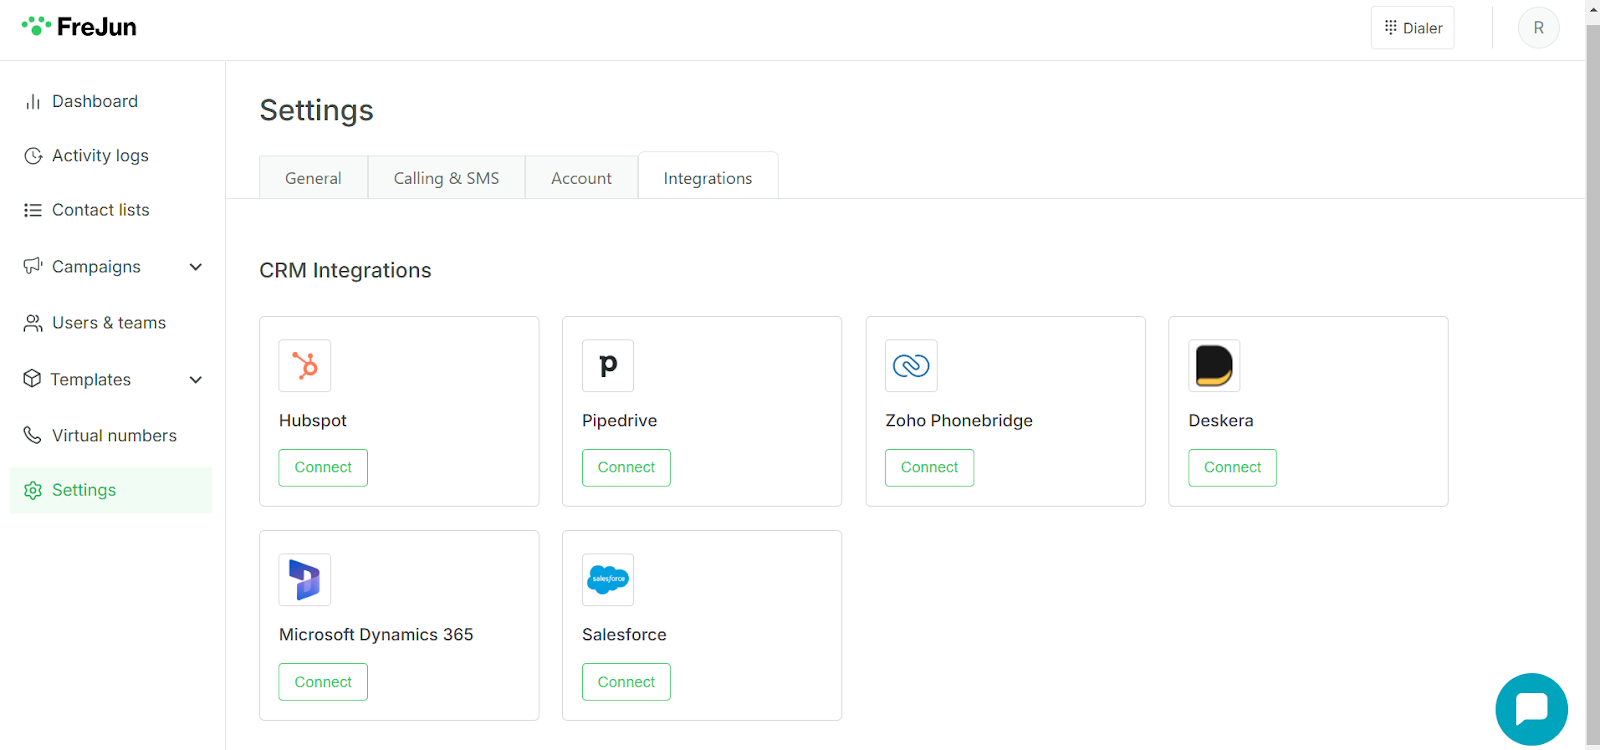Click the Dialer keypad grid icon
1600x750 pixels.
[x=1390, y=28]
